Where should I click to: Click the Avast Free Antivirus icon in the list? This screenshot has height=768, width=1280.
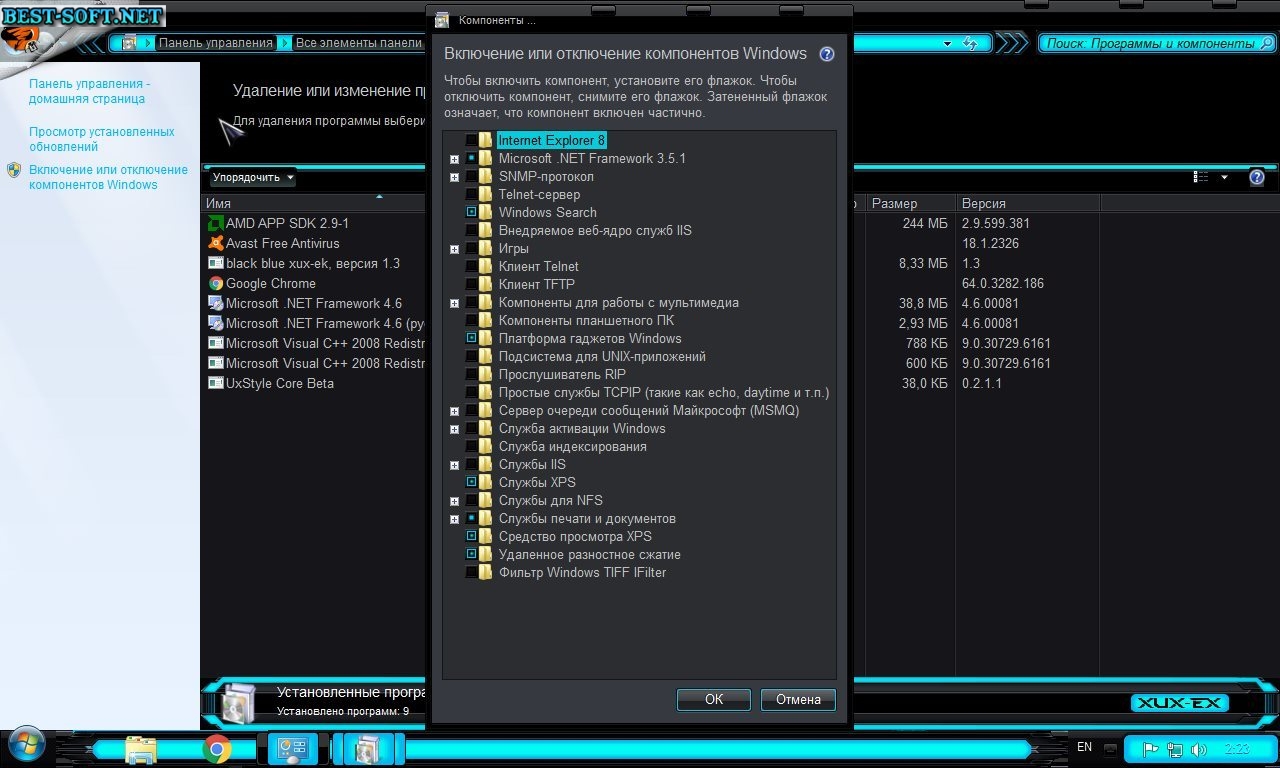coord(215,243)
